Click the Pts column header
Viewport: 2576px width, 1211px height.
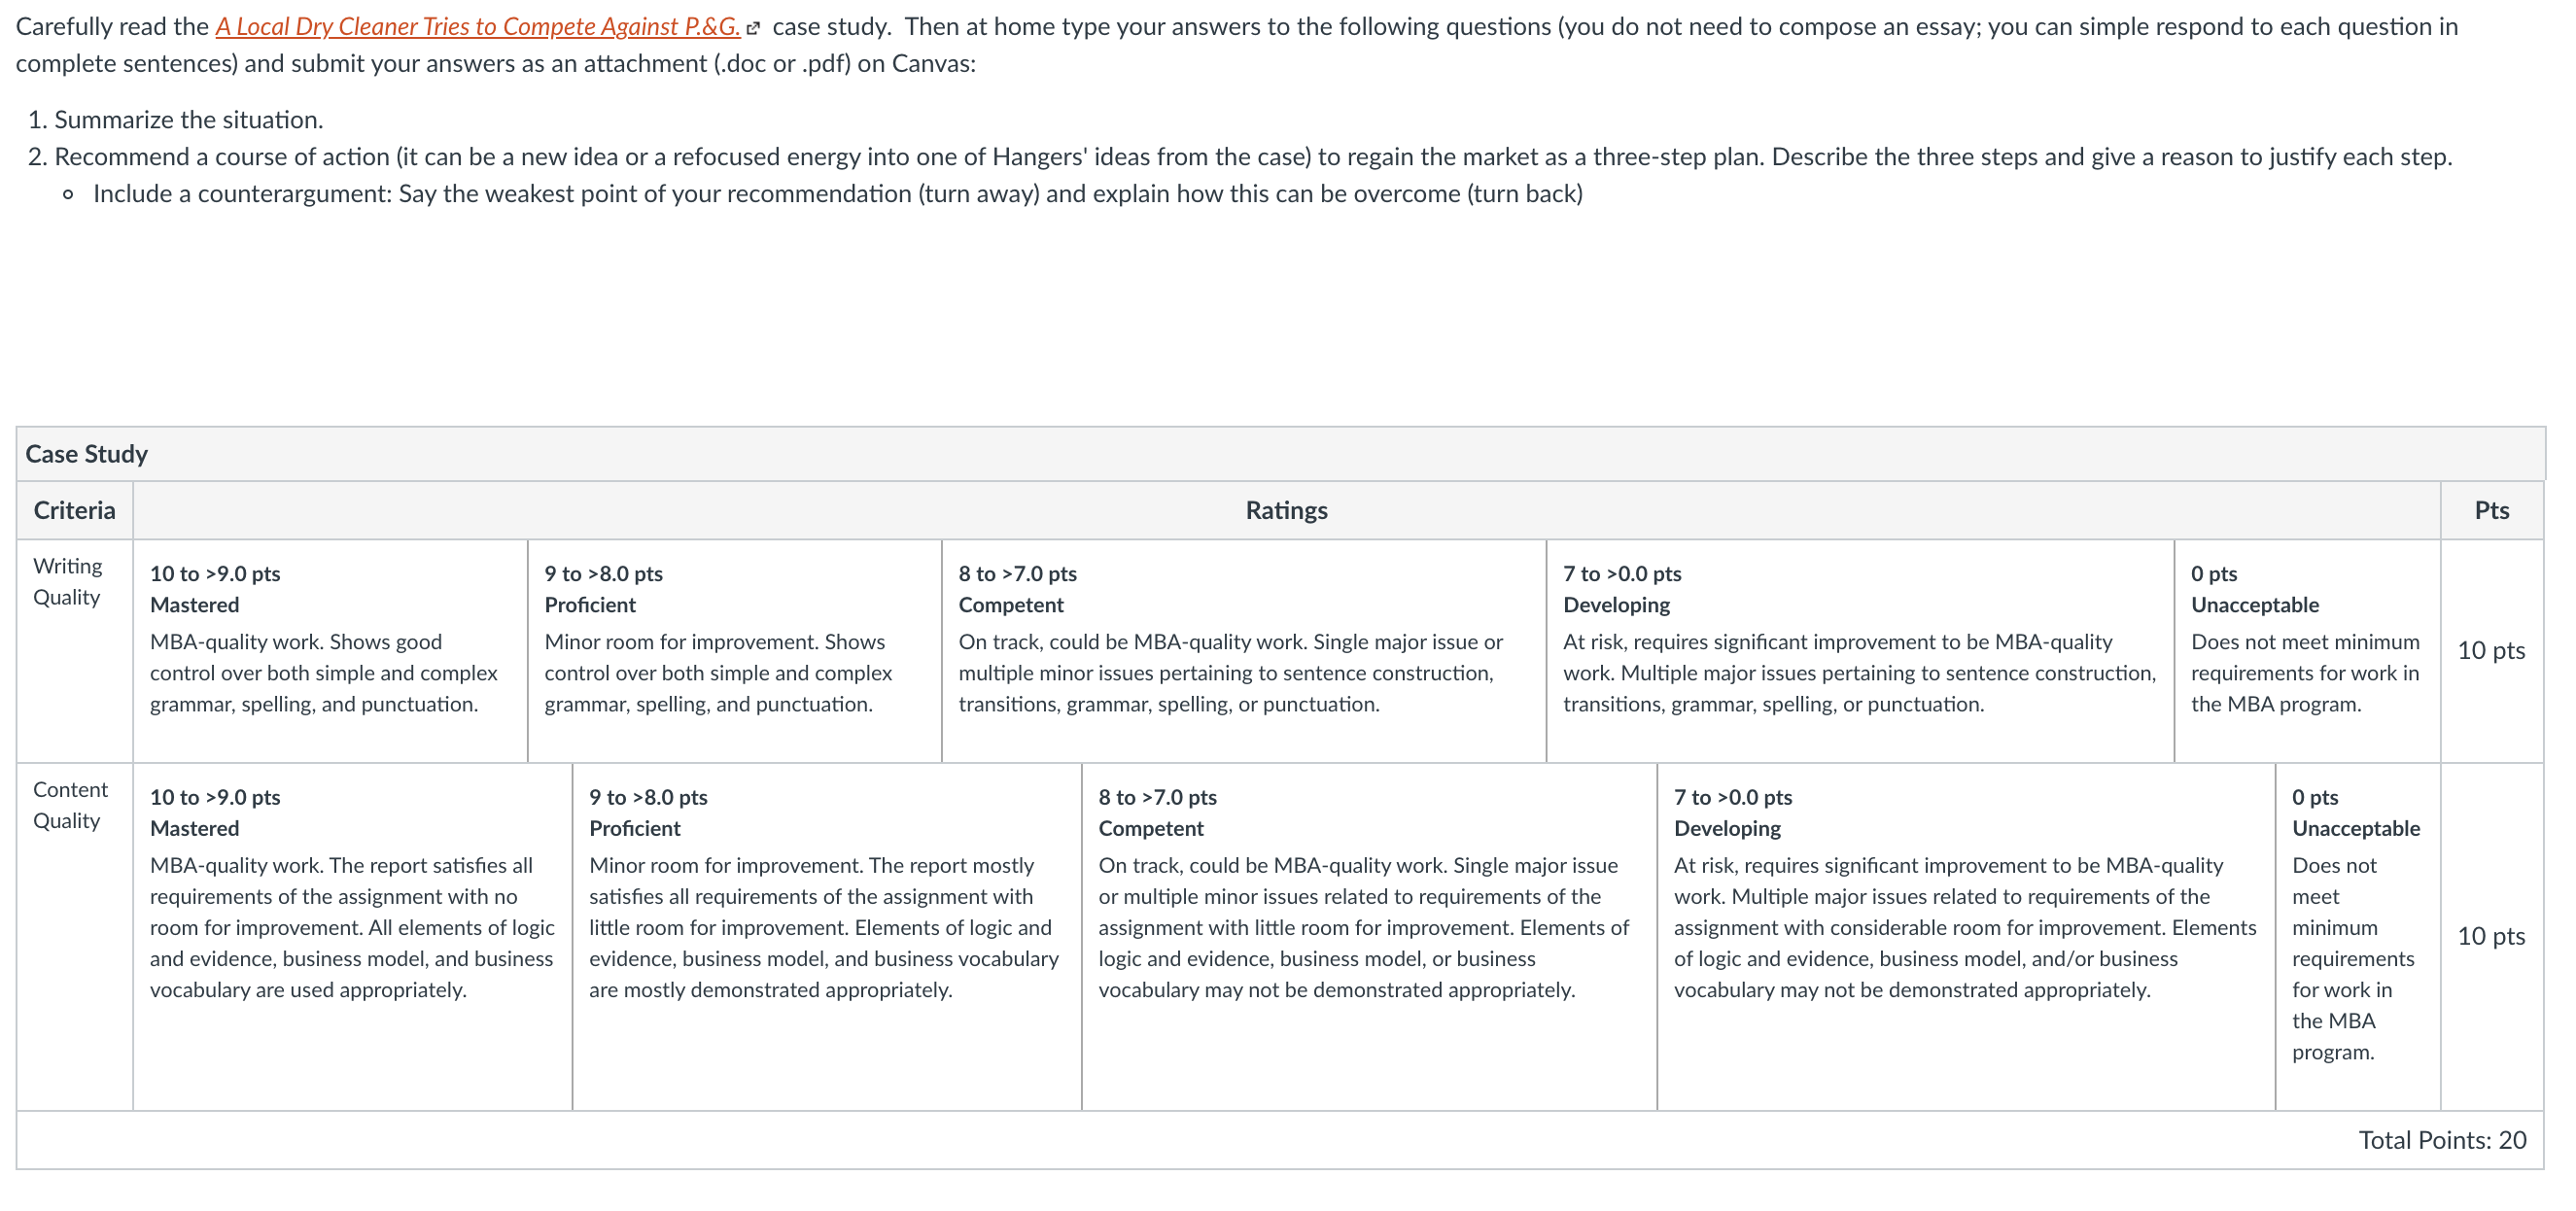pos(2491,510)
